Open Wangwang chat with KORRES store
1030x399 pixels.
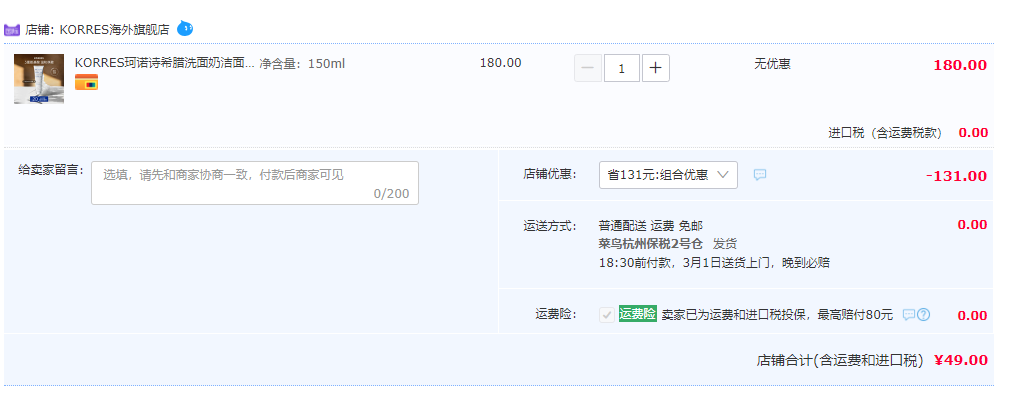pos(185,29)
